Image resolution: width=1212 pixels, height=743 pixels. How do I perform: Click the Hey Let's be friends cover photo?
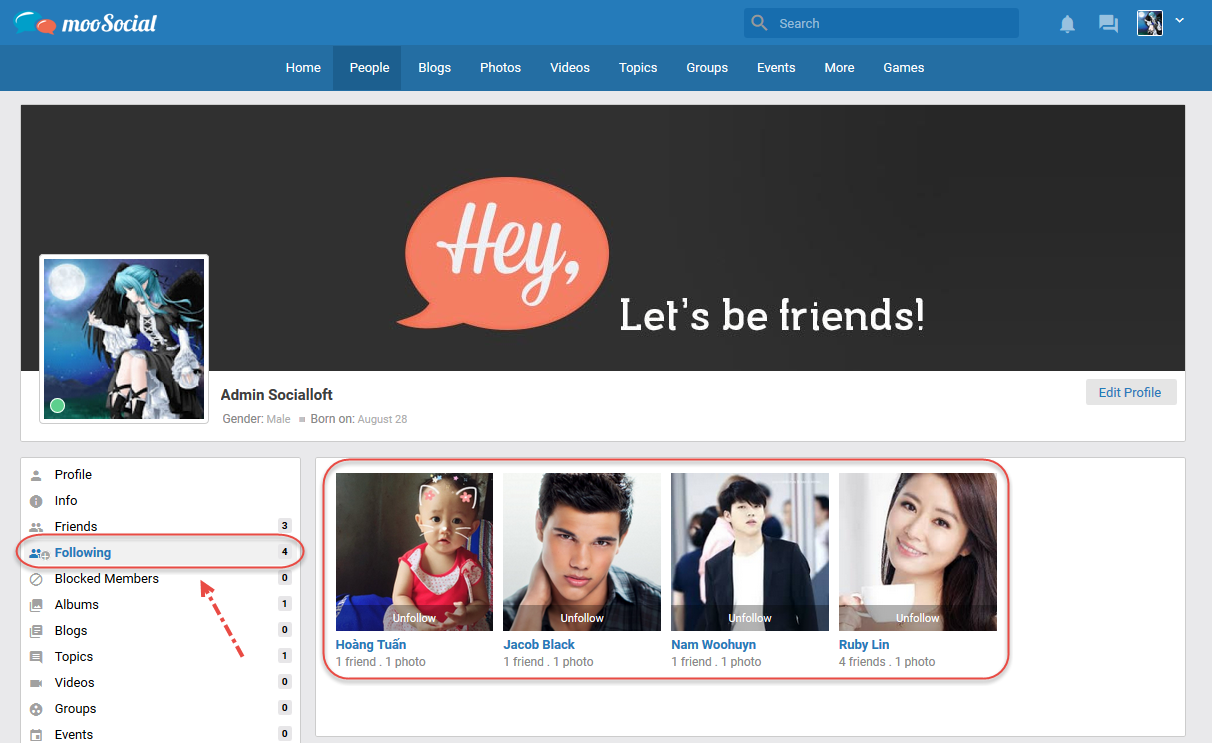click(603, 238)
